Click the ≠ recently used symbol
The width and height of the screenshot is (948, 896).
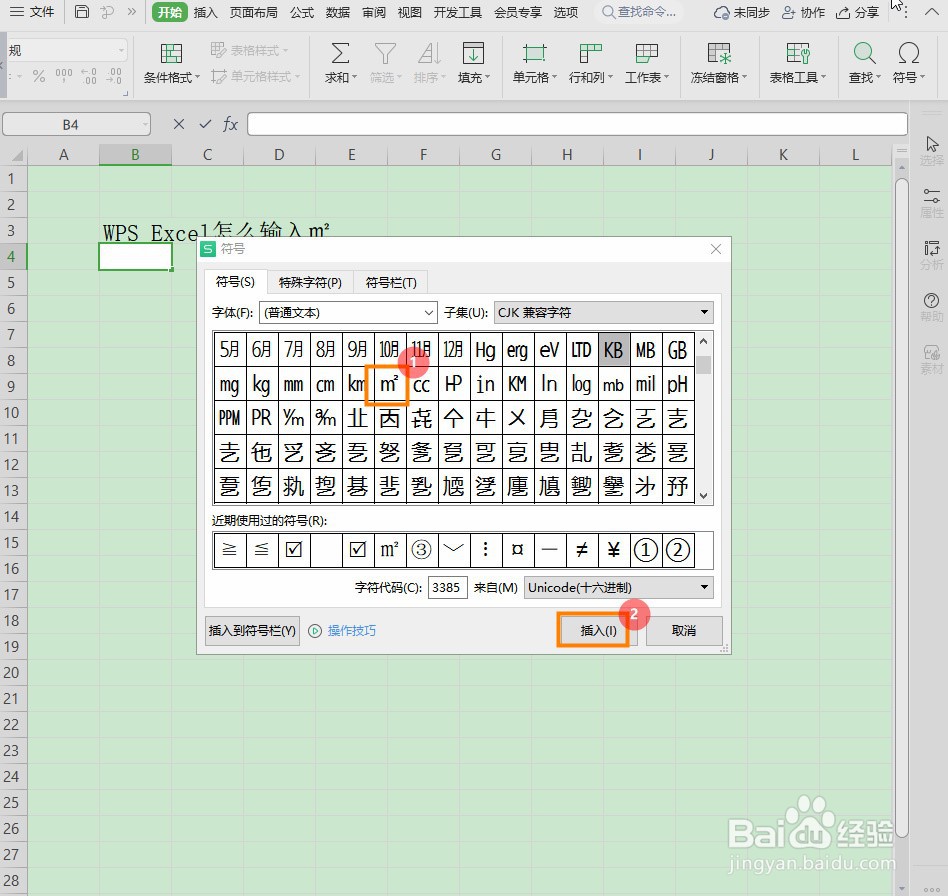coord(581,550)
